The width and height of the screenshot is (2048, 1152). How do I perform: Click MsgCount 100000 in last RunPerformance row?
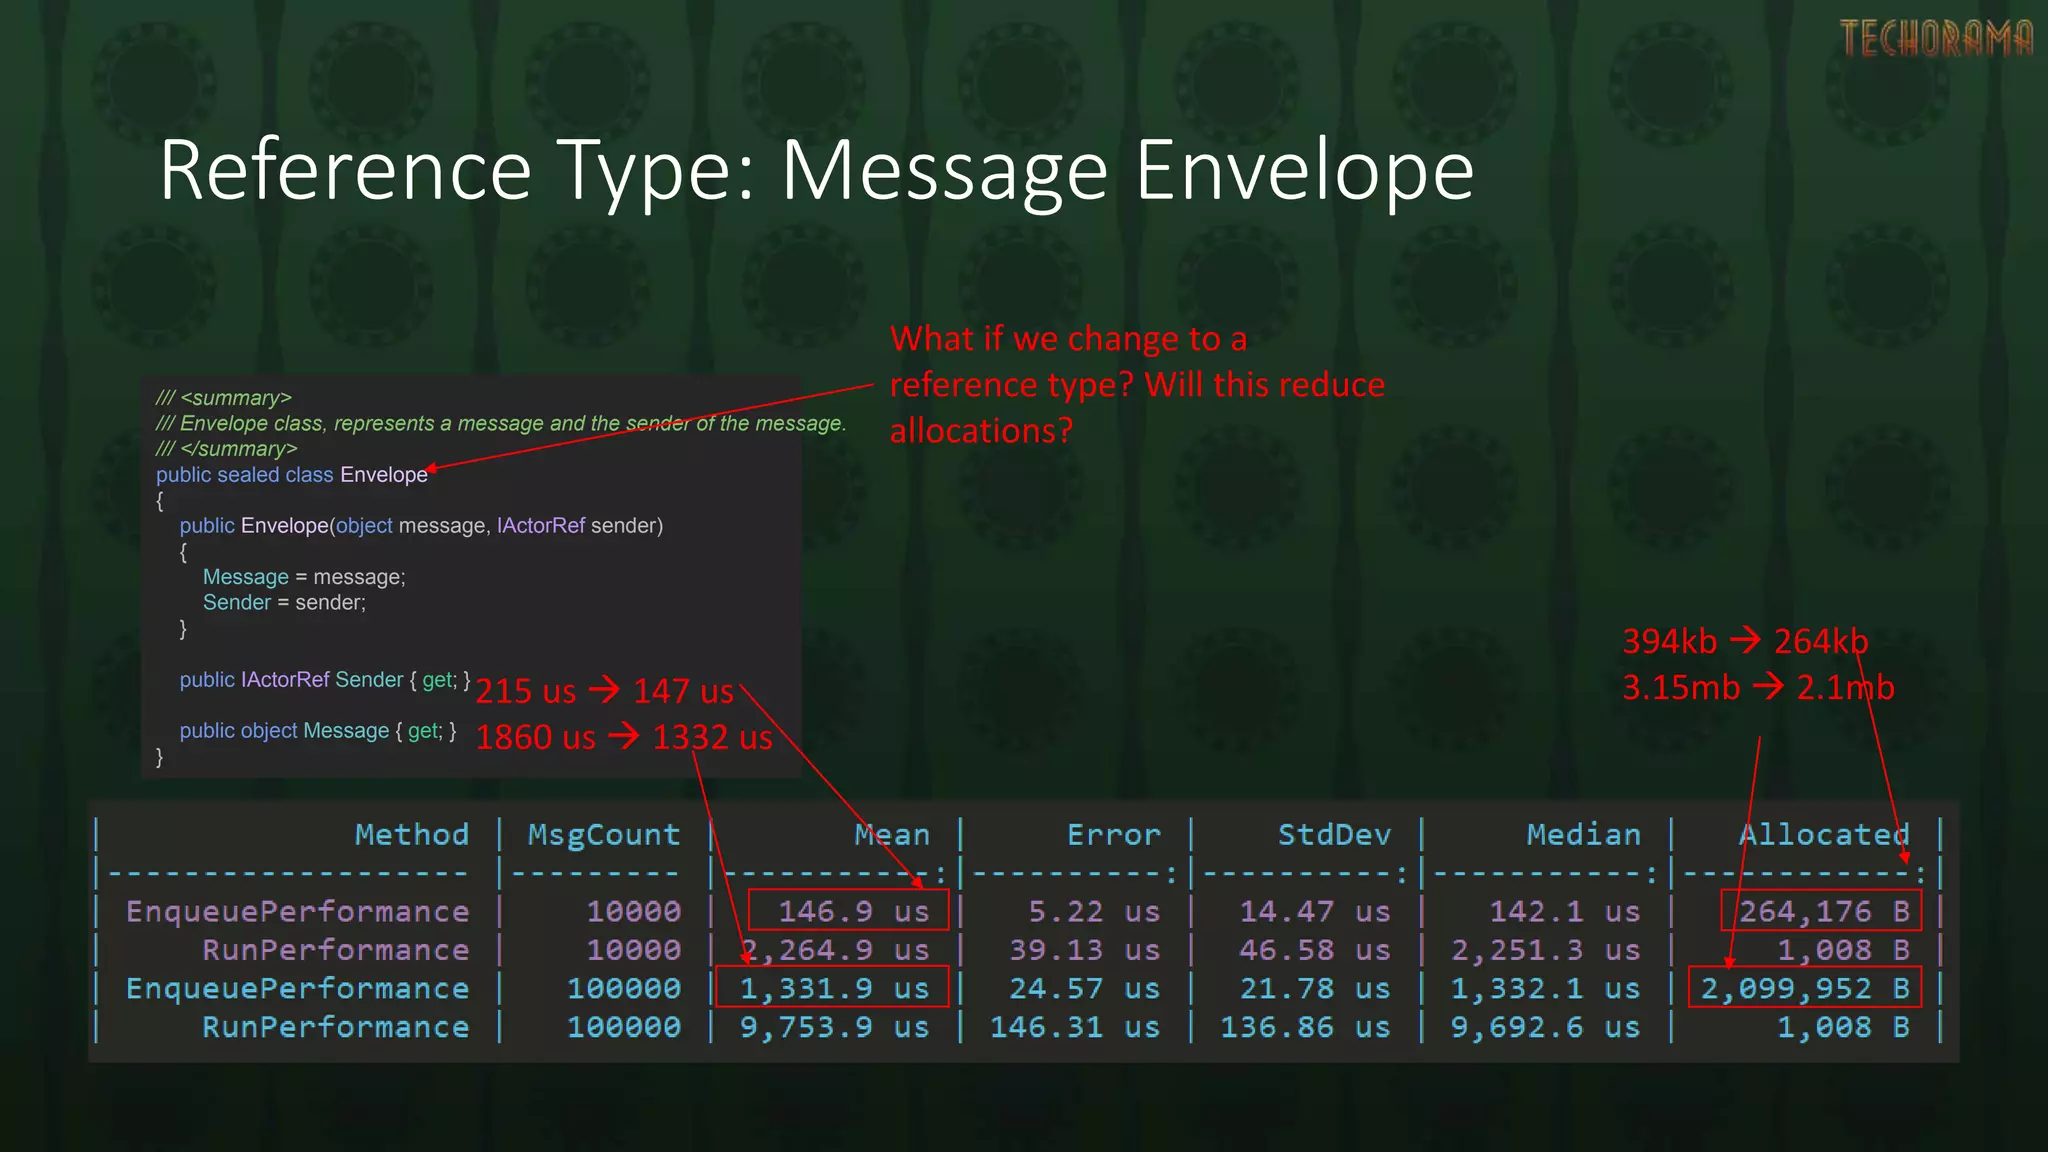pos(624,1027)
